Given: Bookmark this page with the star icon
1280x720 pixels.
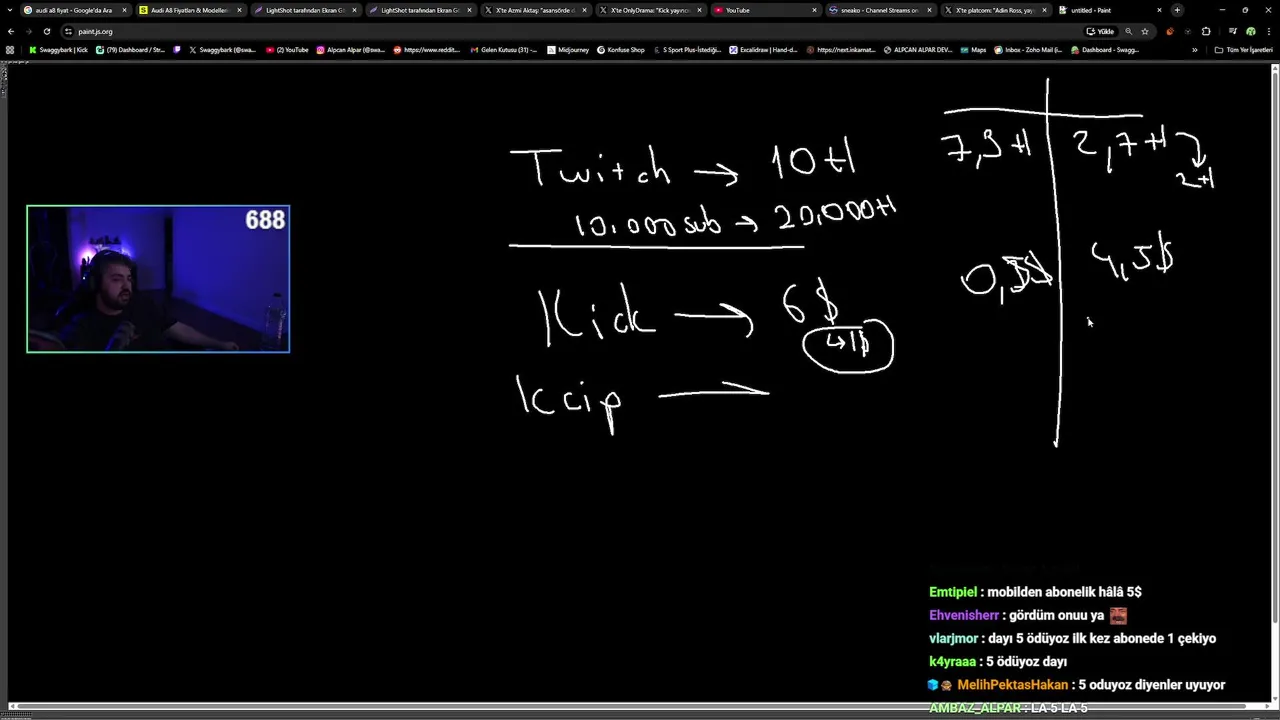Looking at the screenshot, I should click(1145, 31).
